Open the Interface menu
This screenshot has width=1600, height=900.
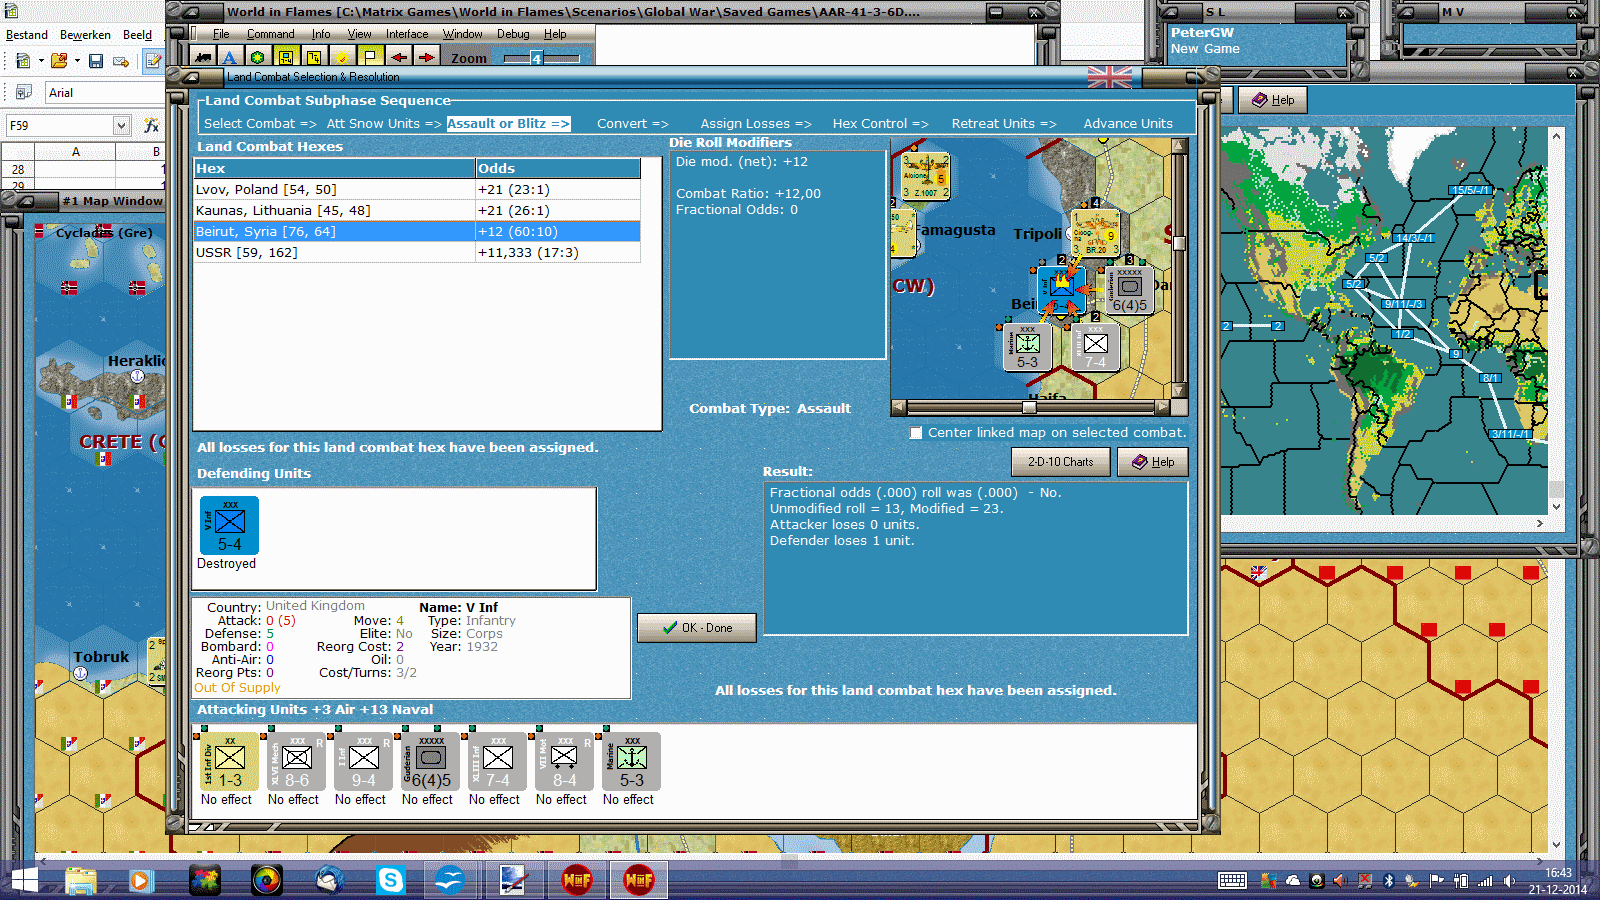(x=407, y=34)
